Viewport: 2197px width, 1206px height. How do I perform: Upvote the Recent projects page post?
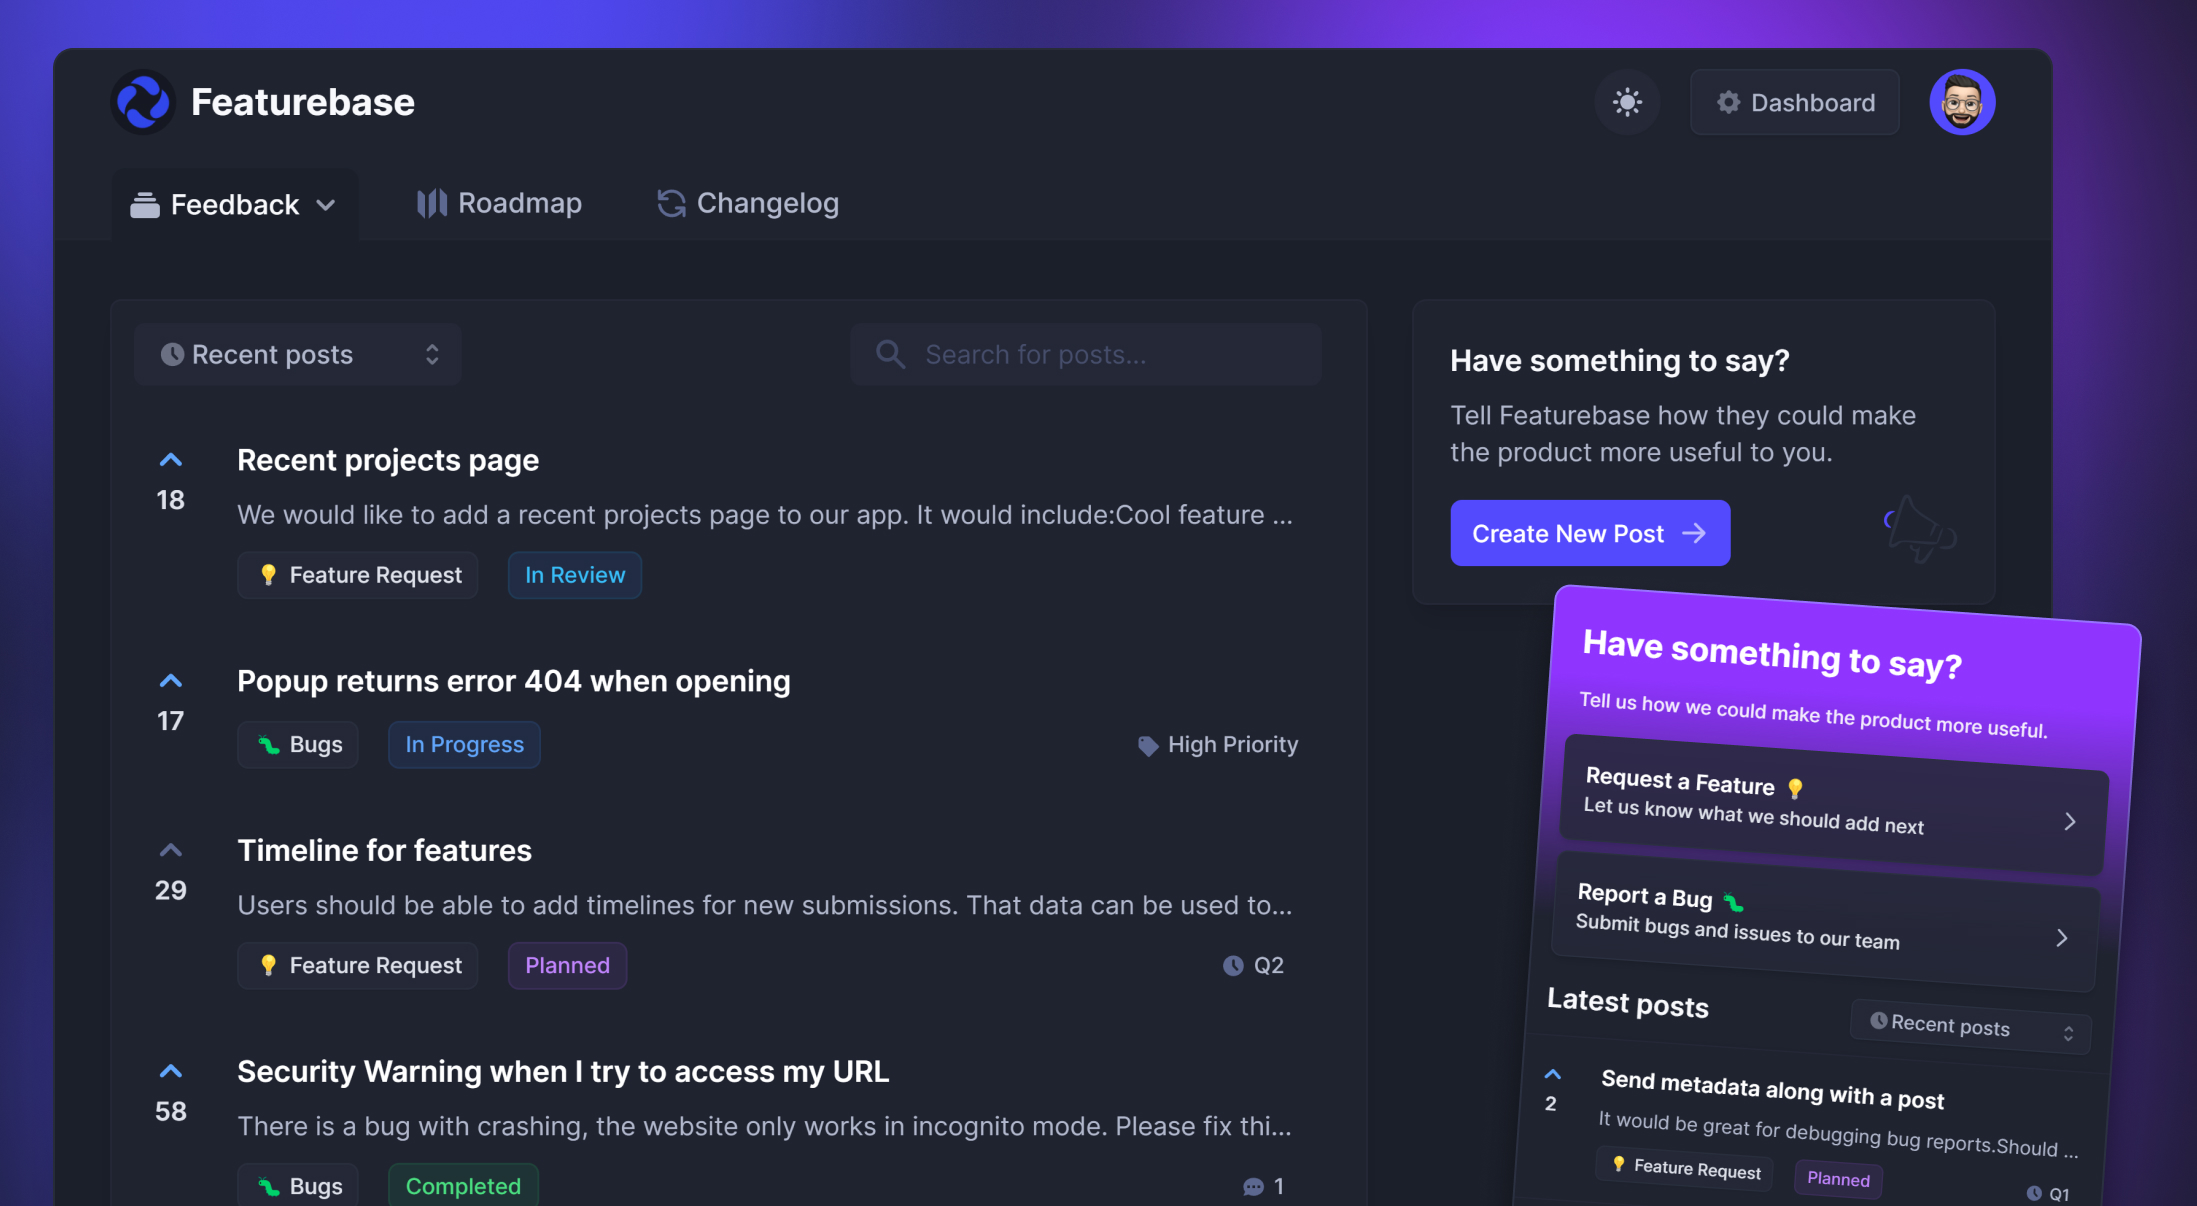[x=170, y=459]
